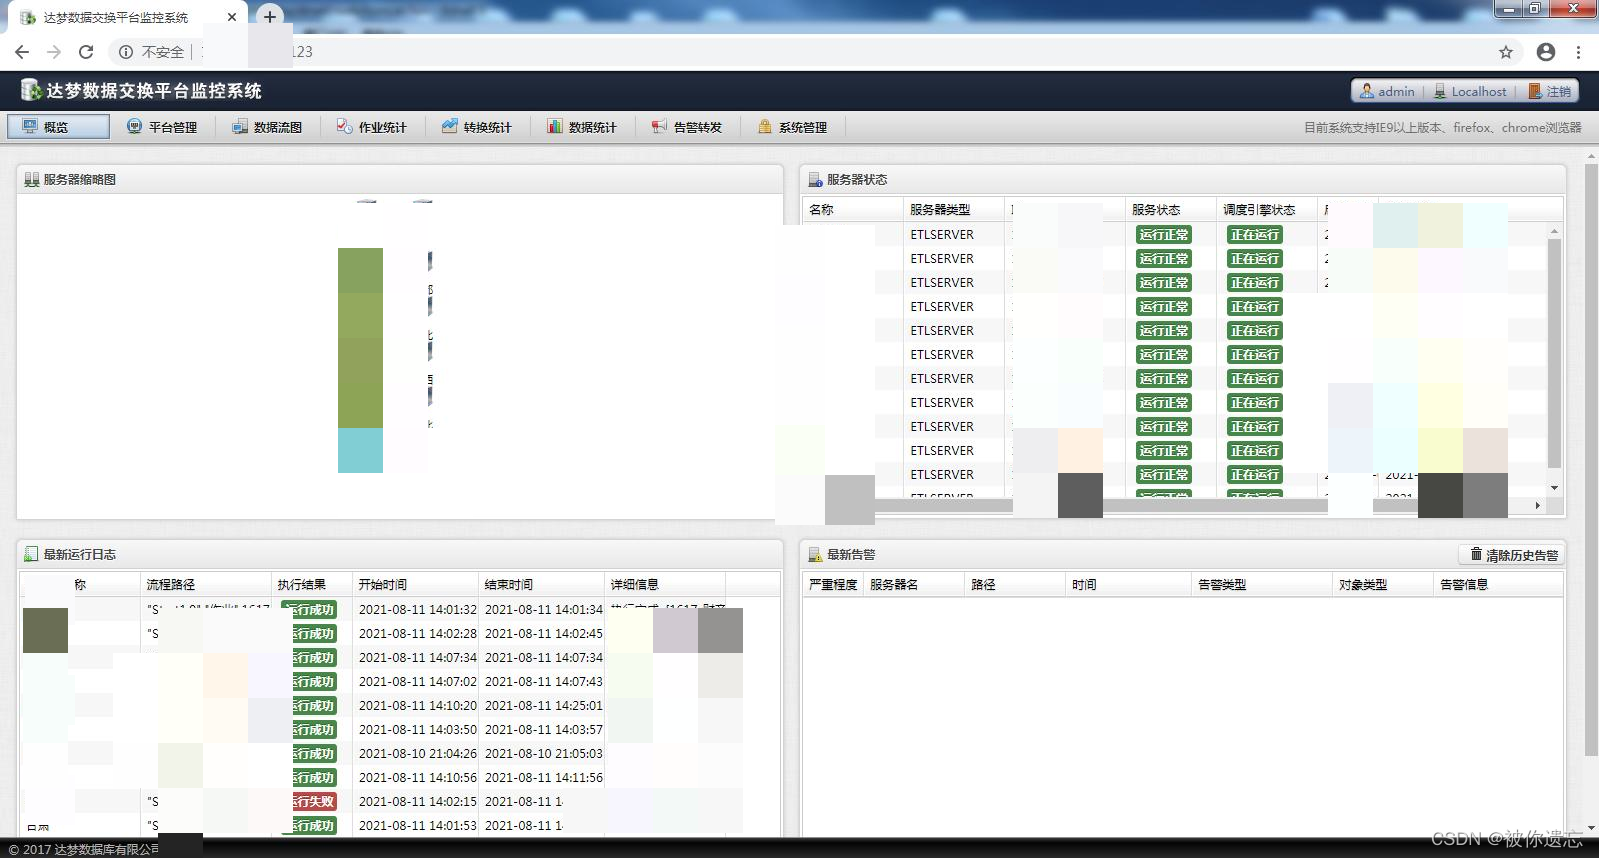Viewport: 1599px width, 858px height.
Task: Click the 服务器状态 panel icon
Action: pyautogui.click(x=815, y=180)
